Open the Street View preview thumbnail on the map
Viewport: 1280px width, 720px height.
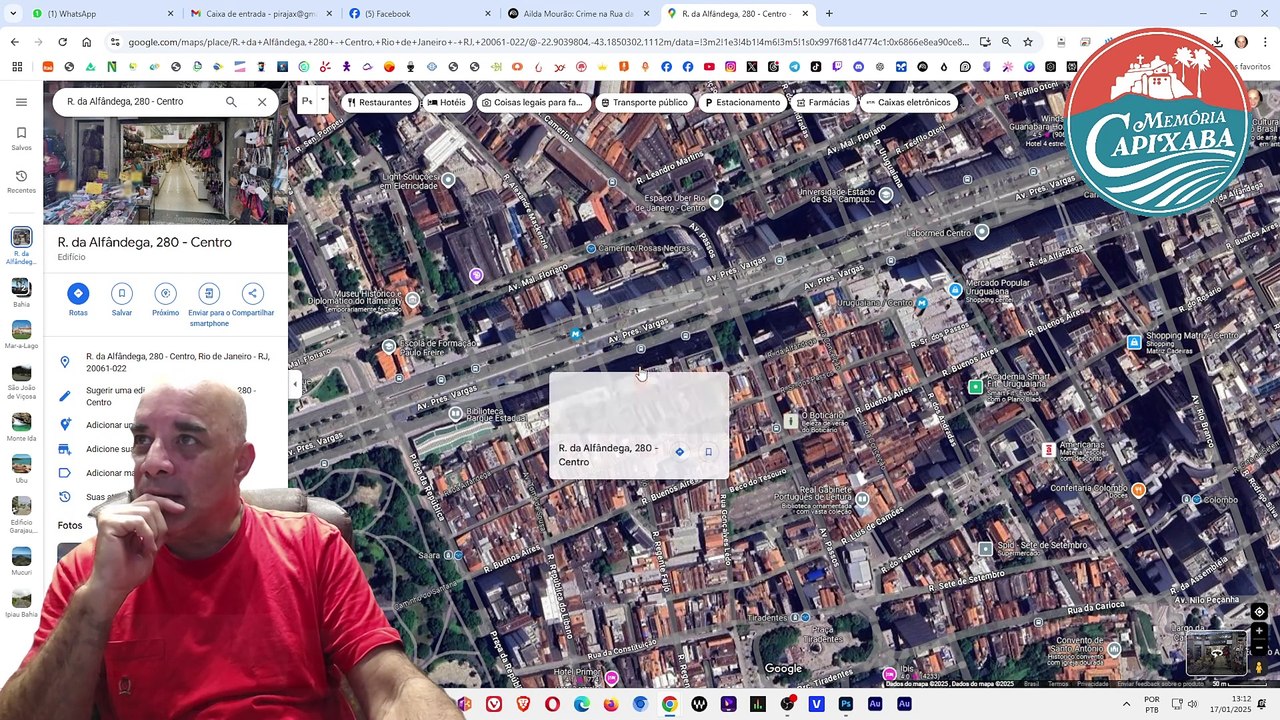point(1217,653)
